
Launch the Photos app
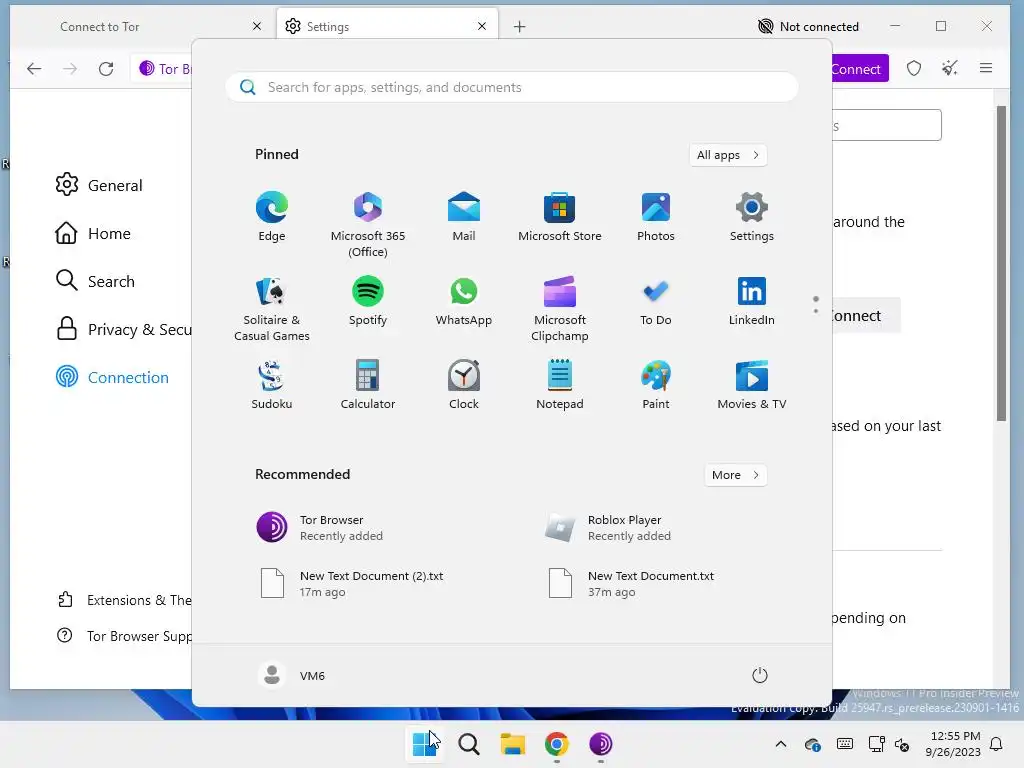point(656,217)
